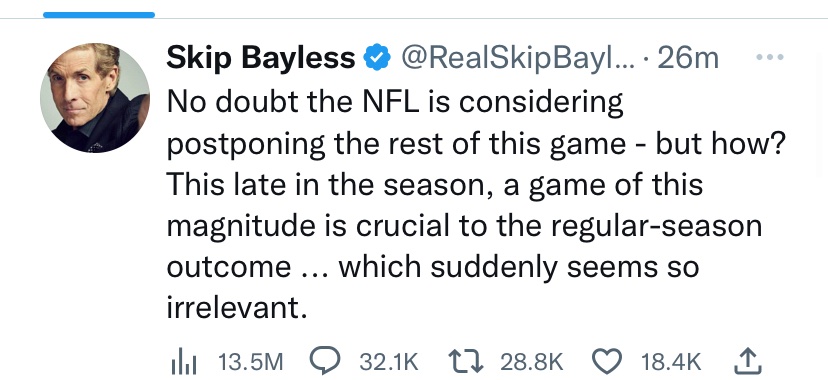This screenshot has height=380, width=828.
Task: Click the reply speech bubble icon
Action: [326, 362]
